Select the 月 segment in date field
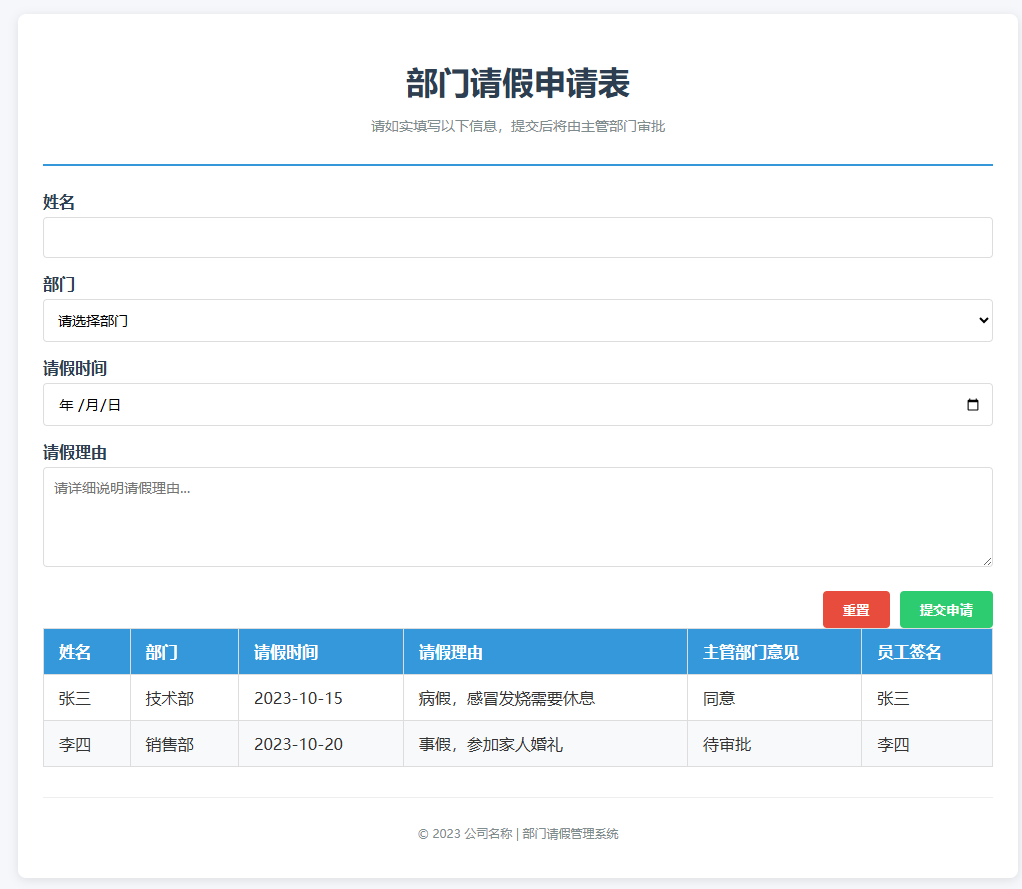 point(92,405)
